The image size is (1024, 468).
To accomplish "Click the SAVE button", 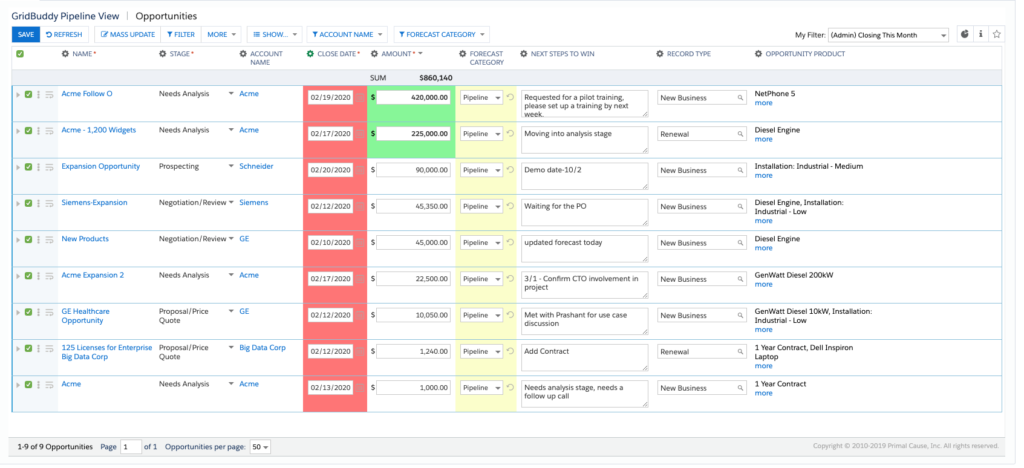I will point(26,35).
